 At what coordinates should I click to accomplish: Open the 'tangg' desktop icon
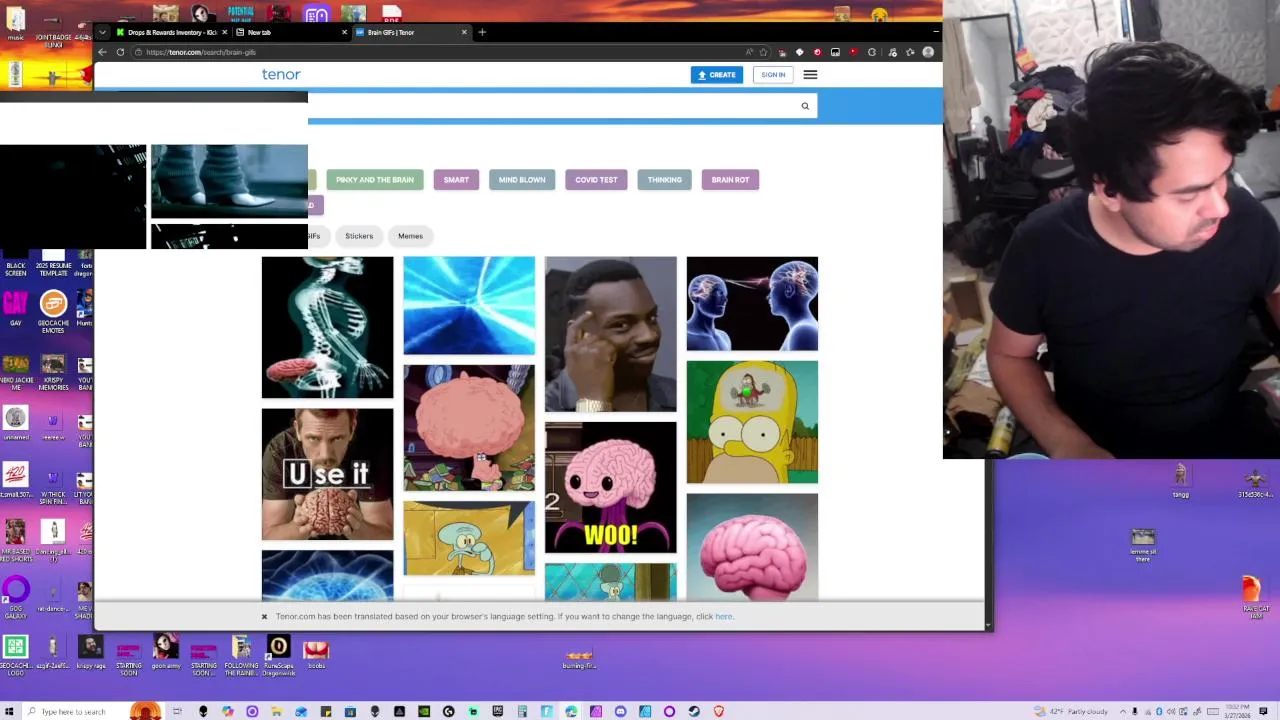coord(1181,481)
